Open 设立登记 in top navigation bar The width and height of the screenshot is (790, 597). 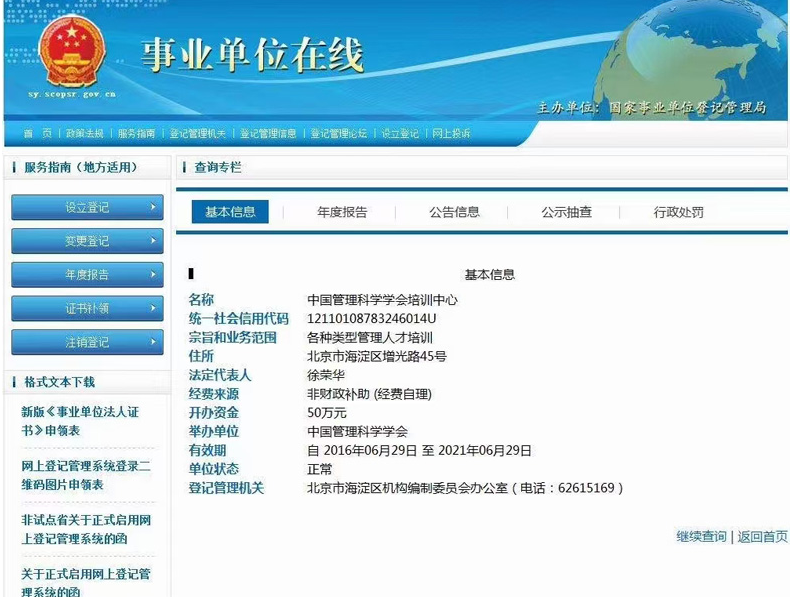(x=400, y=133)
